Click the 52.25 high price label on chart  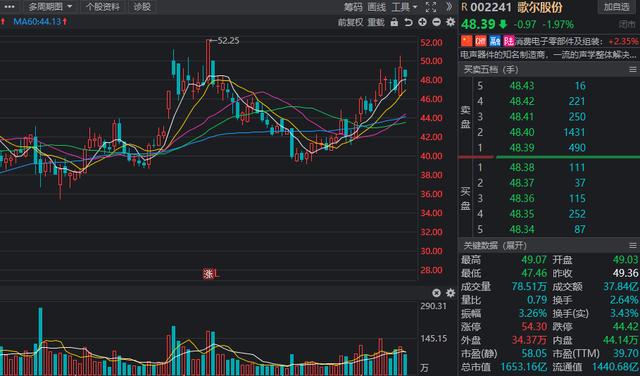pyautogui.click(x=228, y=41)
